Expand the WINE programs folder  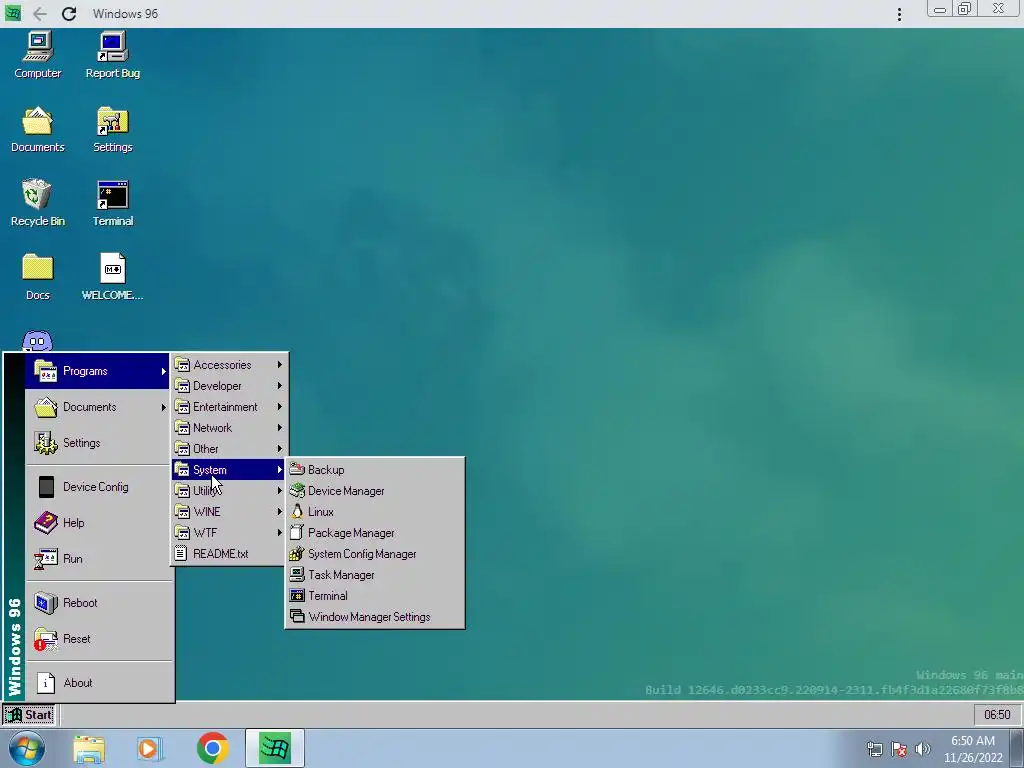(x=229, y=511)
